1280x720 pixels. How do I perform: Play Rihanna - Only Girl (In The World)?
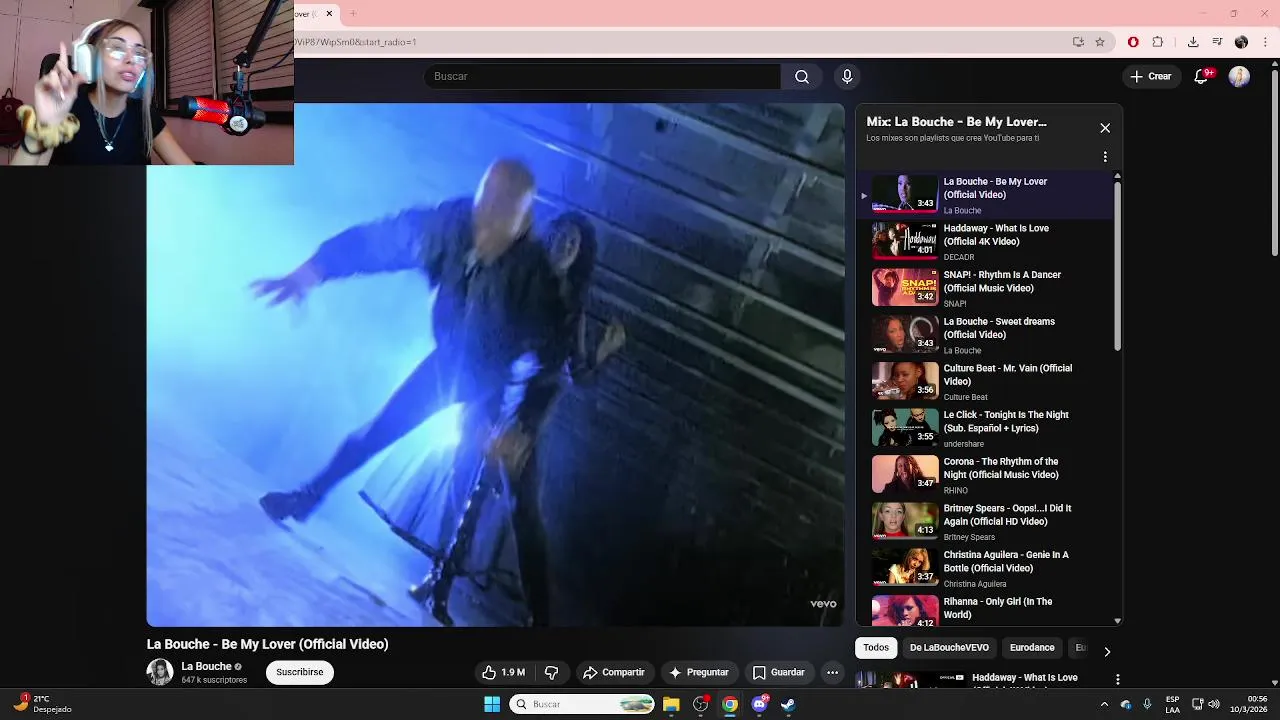coord(985,610)
